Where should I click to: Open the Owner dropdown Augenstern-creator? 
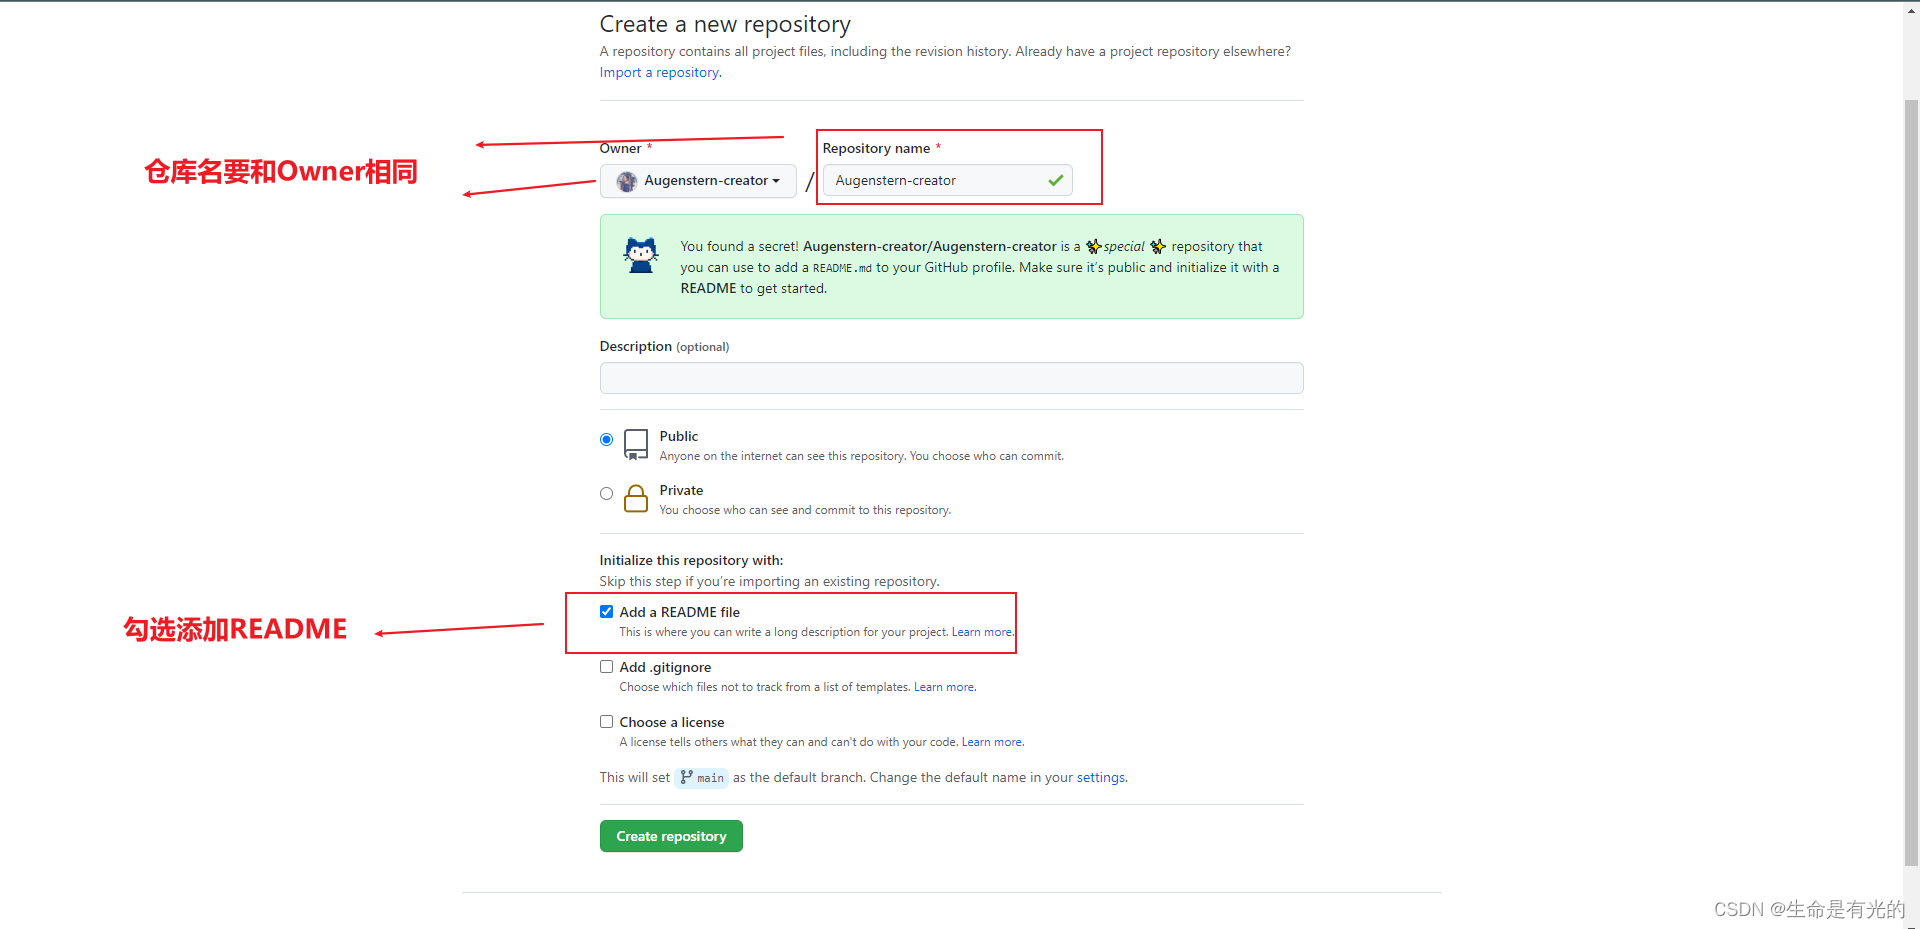tap(698, 181)
